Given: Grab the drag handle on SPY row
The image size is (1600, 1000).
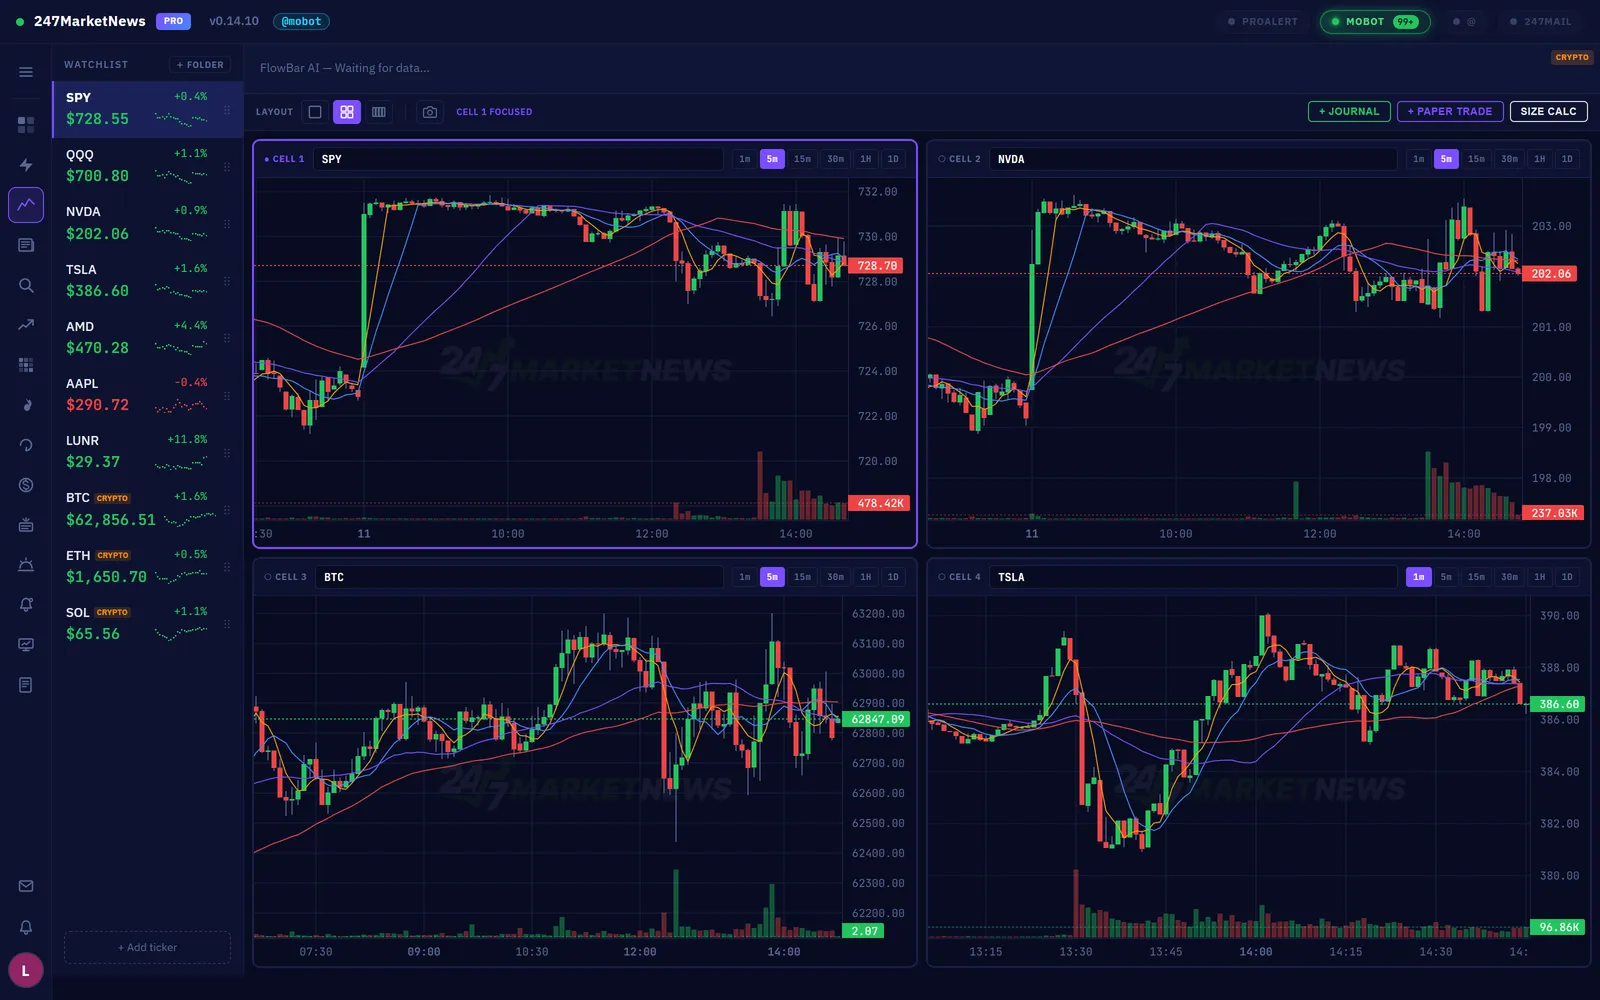Looking at the screenshot, I should [x=227, y=110].
